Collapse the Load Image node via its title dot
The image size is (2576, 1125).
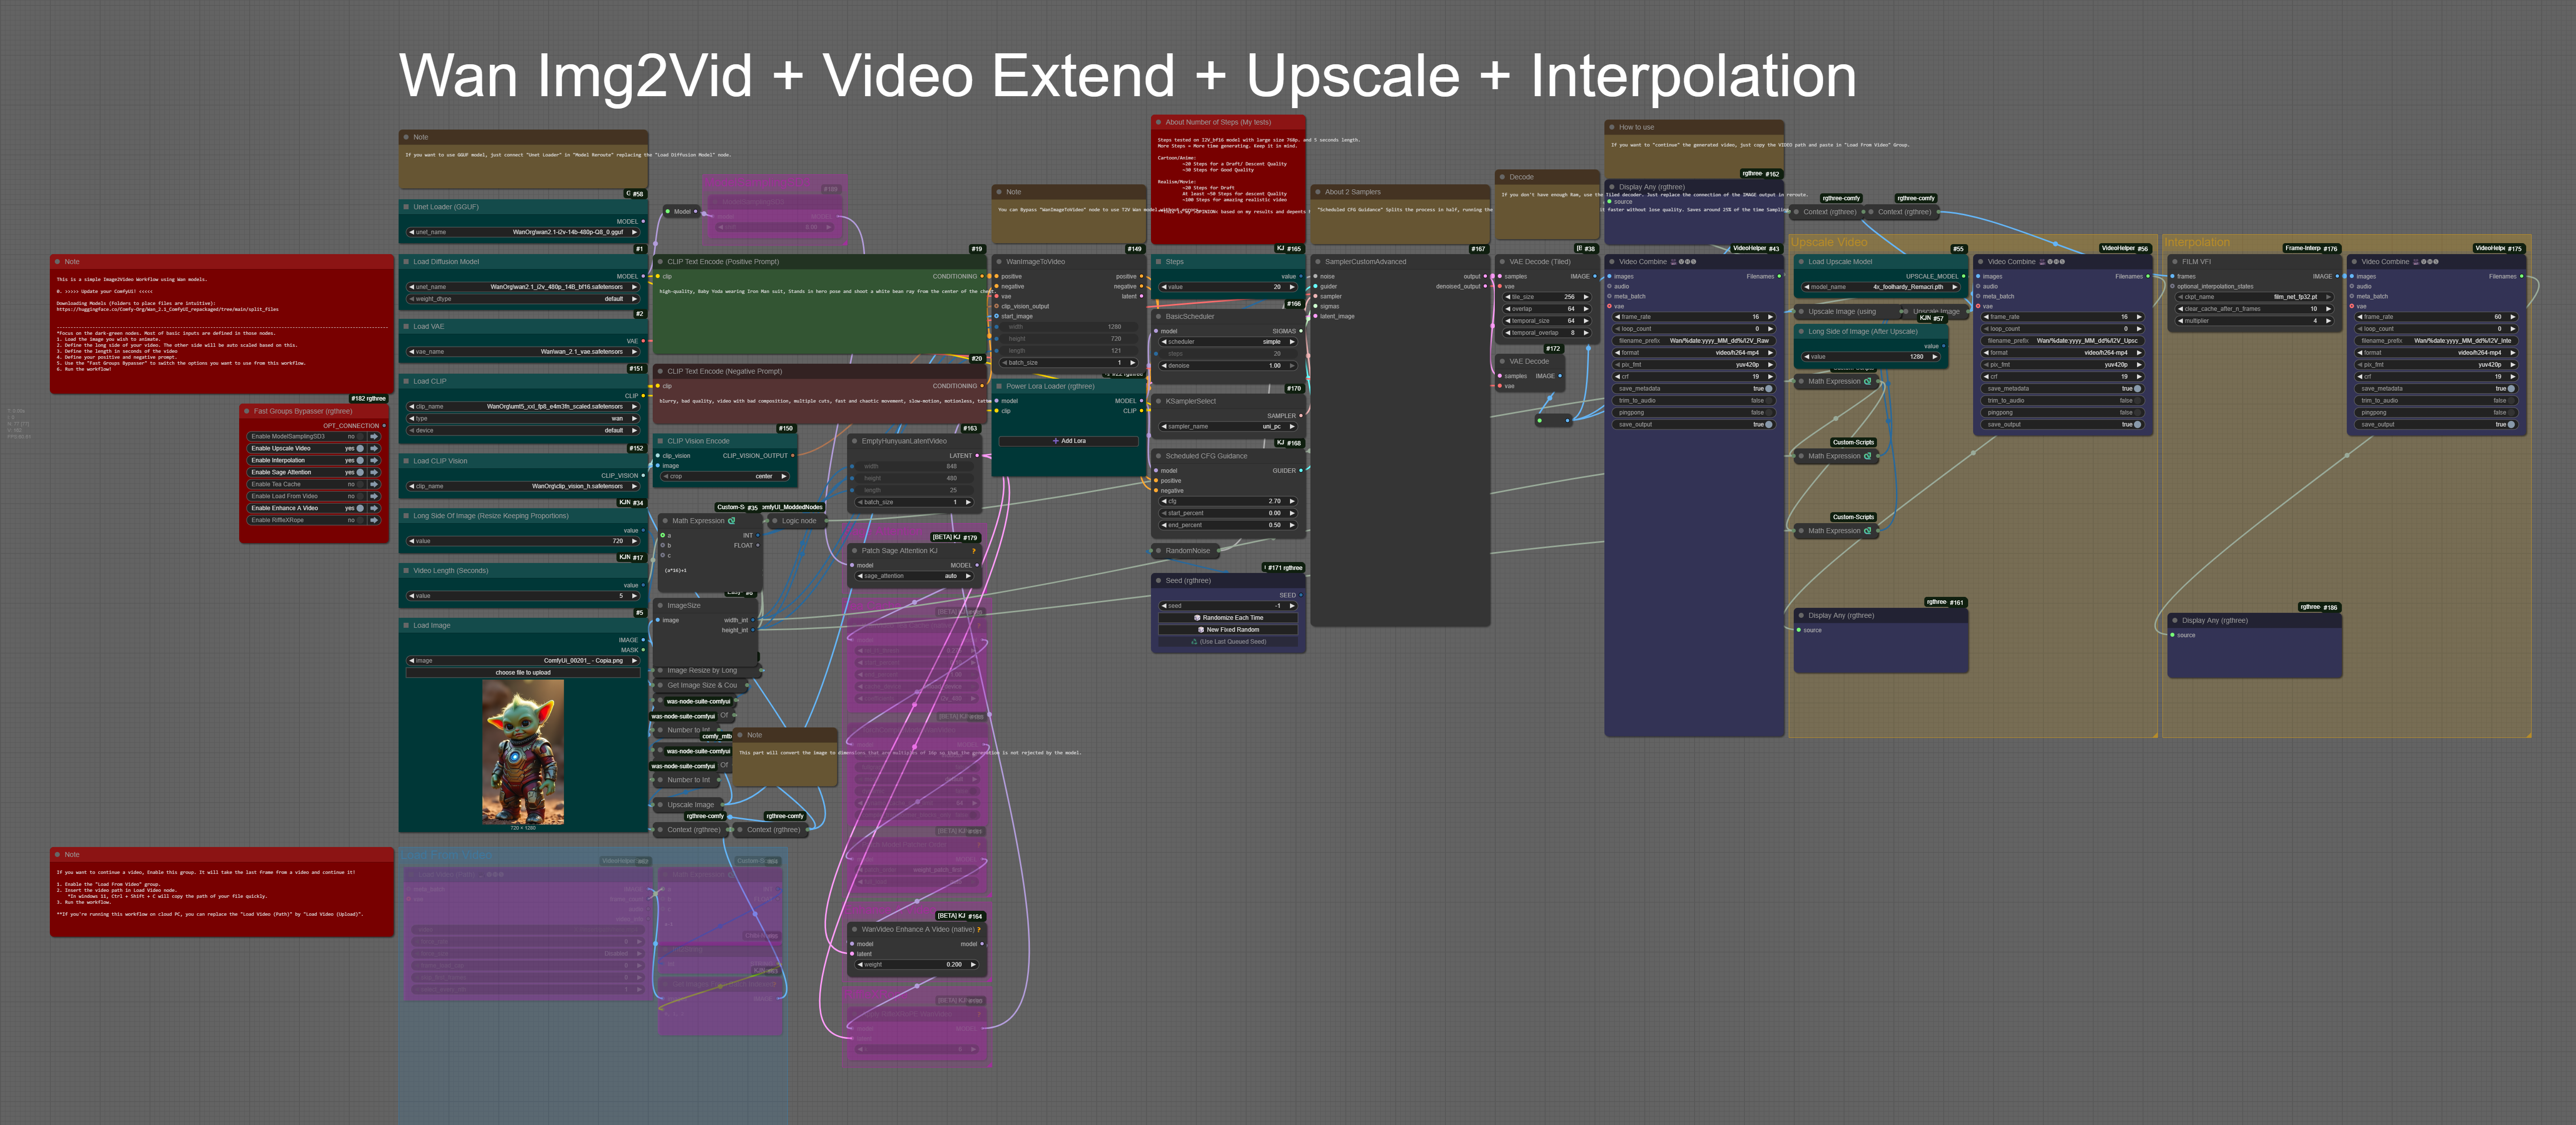pyautogui.click(x=406, y=625)
